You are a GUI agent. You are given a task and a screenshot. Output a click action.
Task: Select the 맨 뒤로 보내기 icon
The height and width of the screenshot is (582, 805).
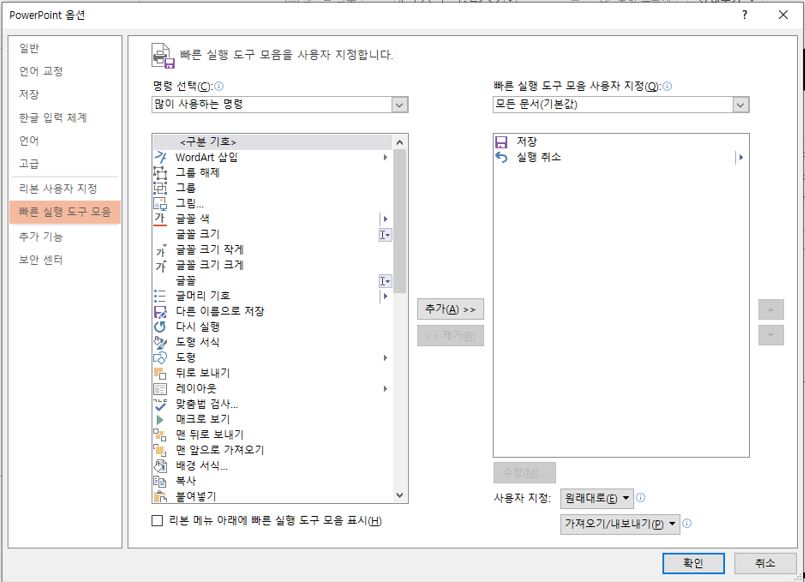click(160, 435)
